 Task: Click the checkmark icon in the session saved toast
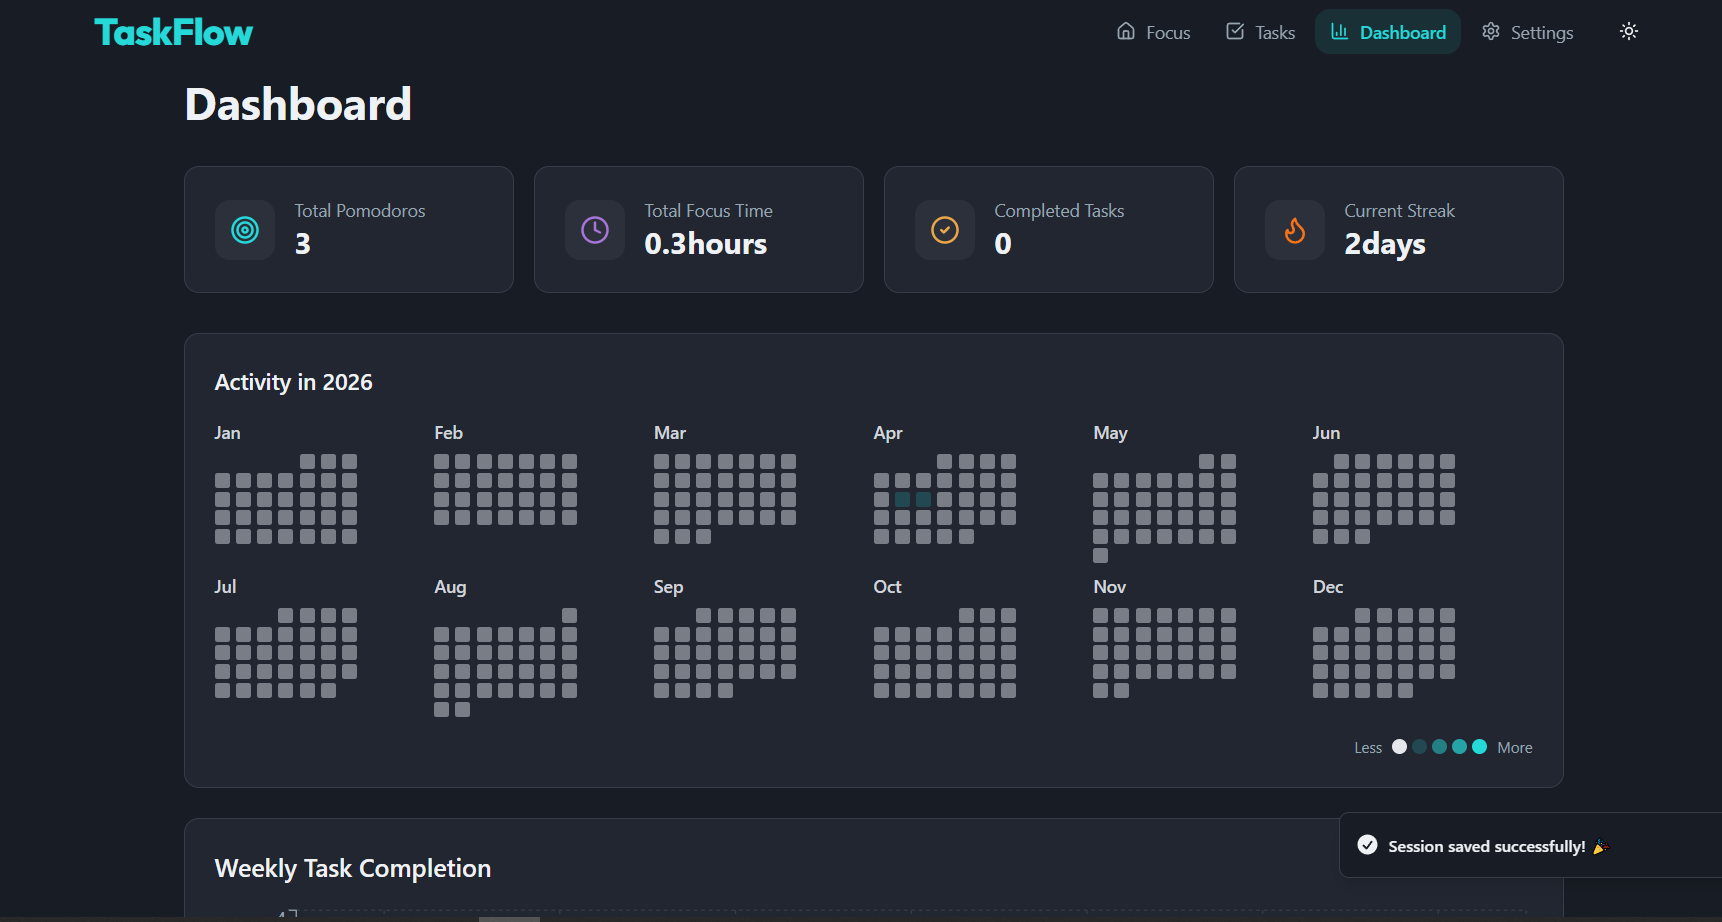(1367, 845)
